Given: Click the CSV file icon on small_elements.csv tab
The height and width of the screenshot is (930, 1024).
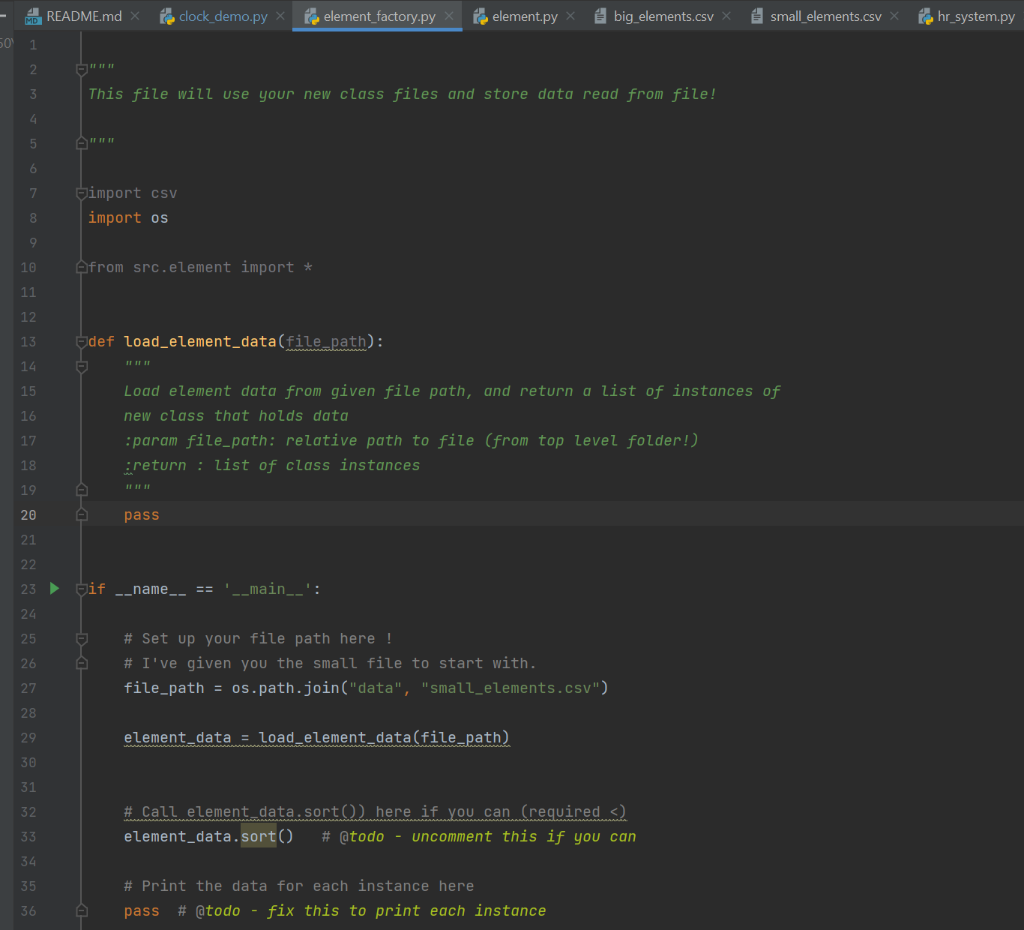Looking at the screenshot, I should click(x=756, y=16).
